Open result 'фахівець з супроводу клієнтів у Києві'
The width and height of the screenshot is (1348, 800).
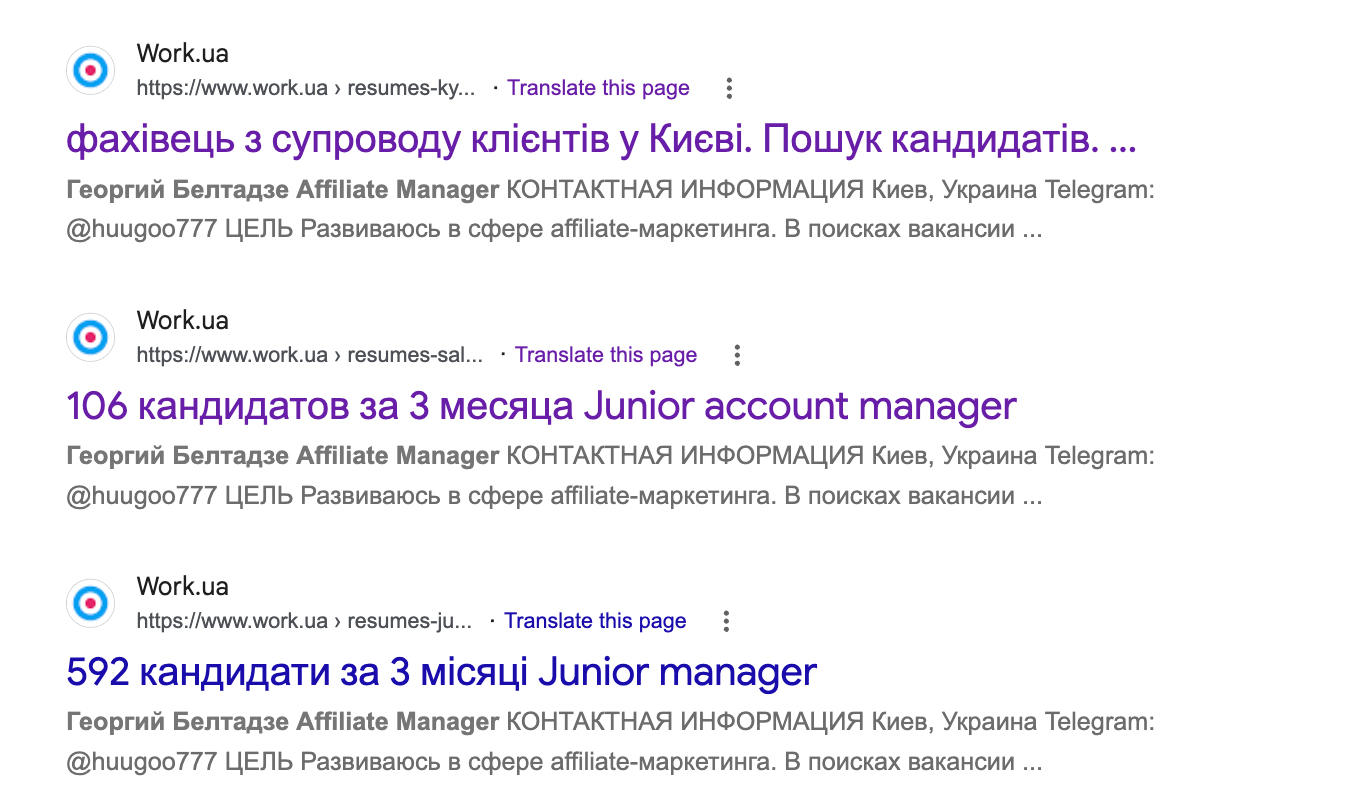[x=601, y=140]
